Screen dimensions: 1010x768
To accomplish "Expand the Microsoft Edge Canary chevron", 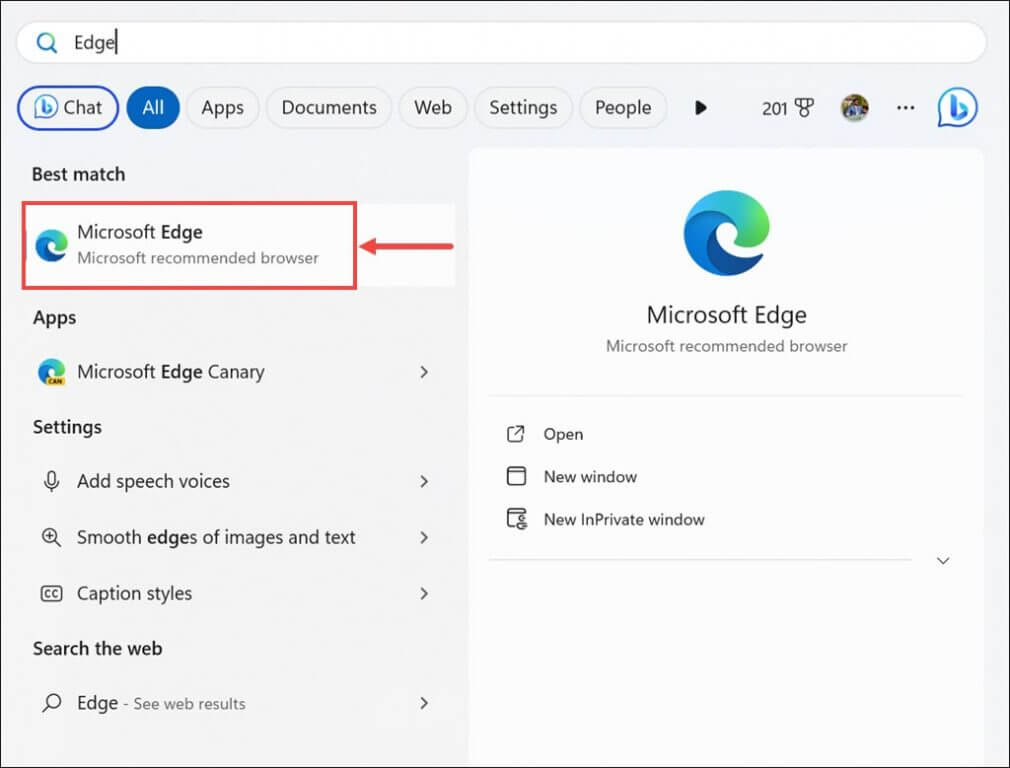I will pyautogui.click(x=424, y=372).
